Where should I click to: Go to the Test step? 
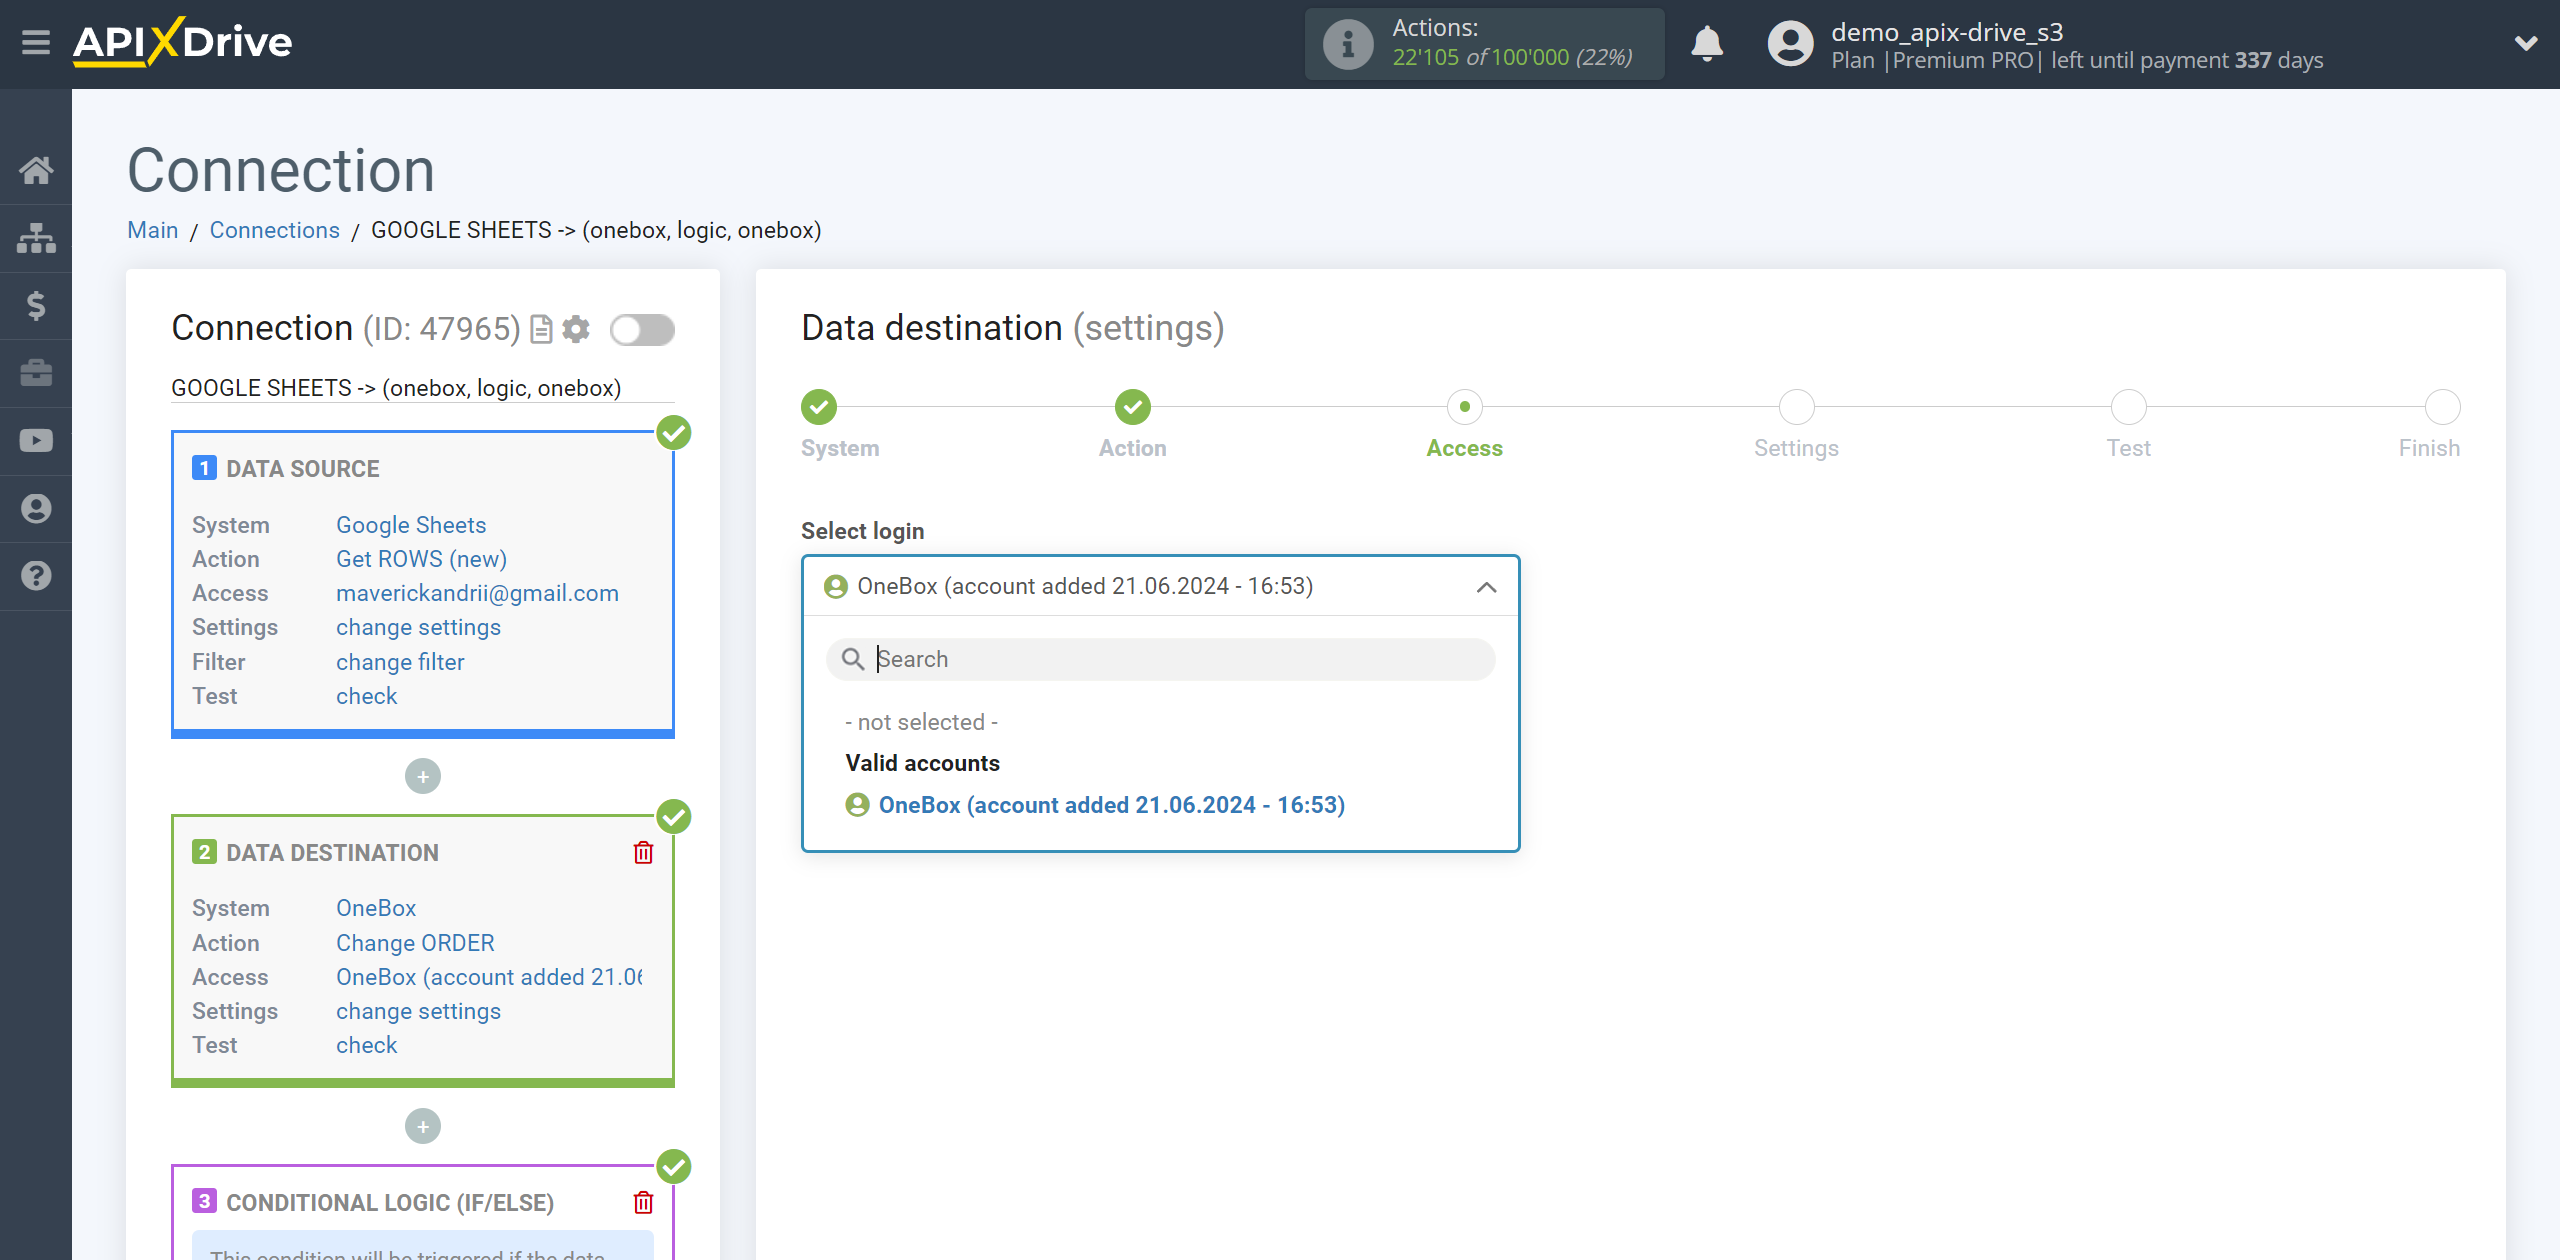point(2129,407)
